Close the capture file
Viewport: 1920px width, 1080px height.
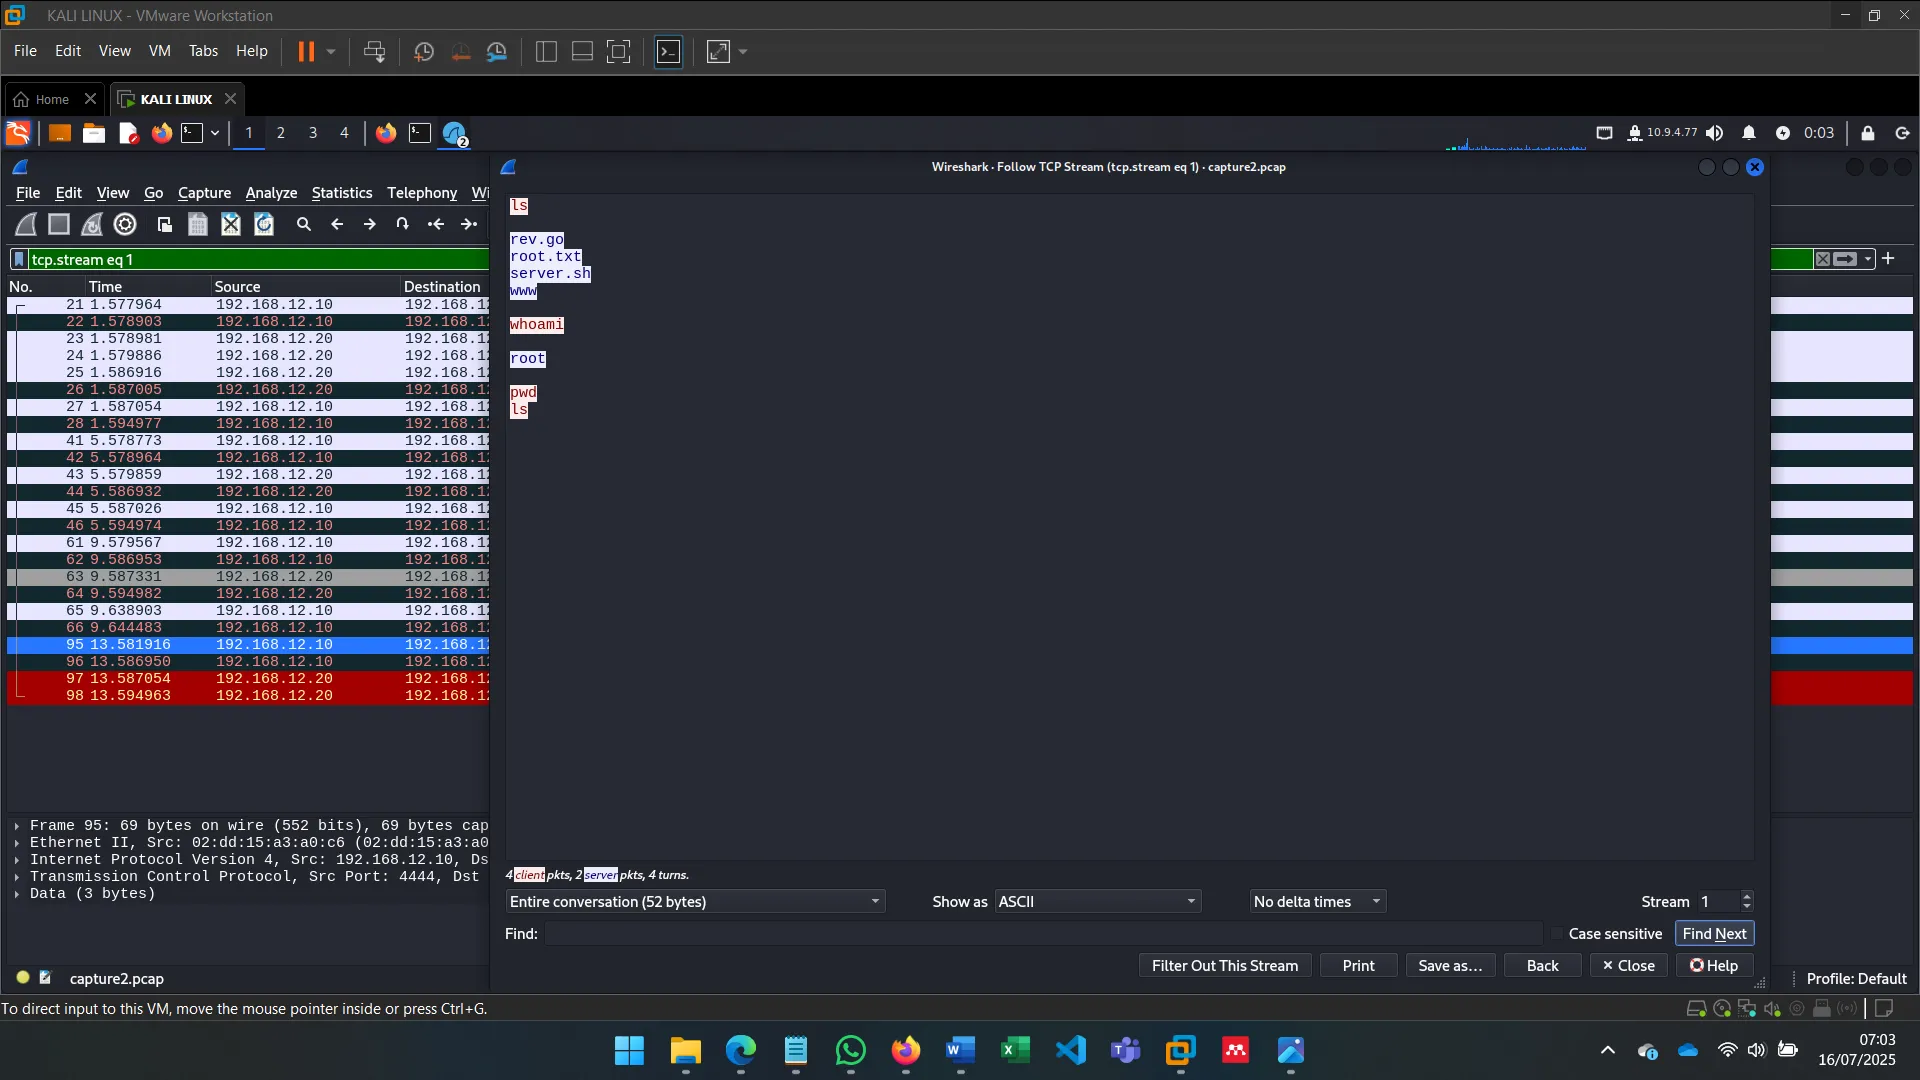pos(231,224)
